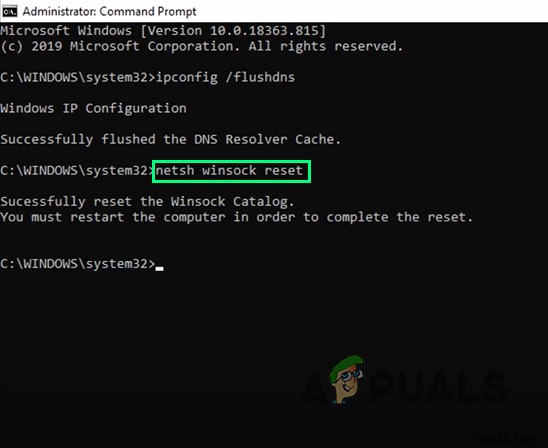
Task: Click the Microsoft Windows version line
Action: [x=163, y=31]
